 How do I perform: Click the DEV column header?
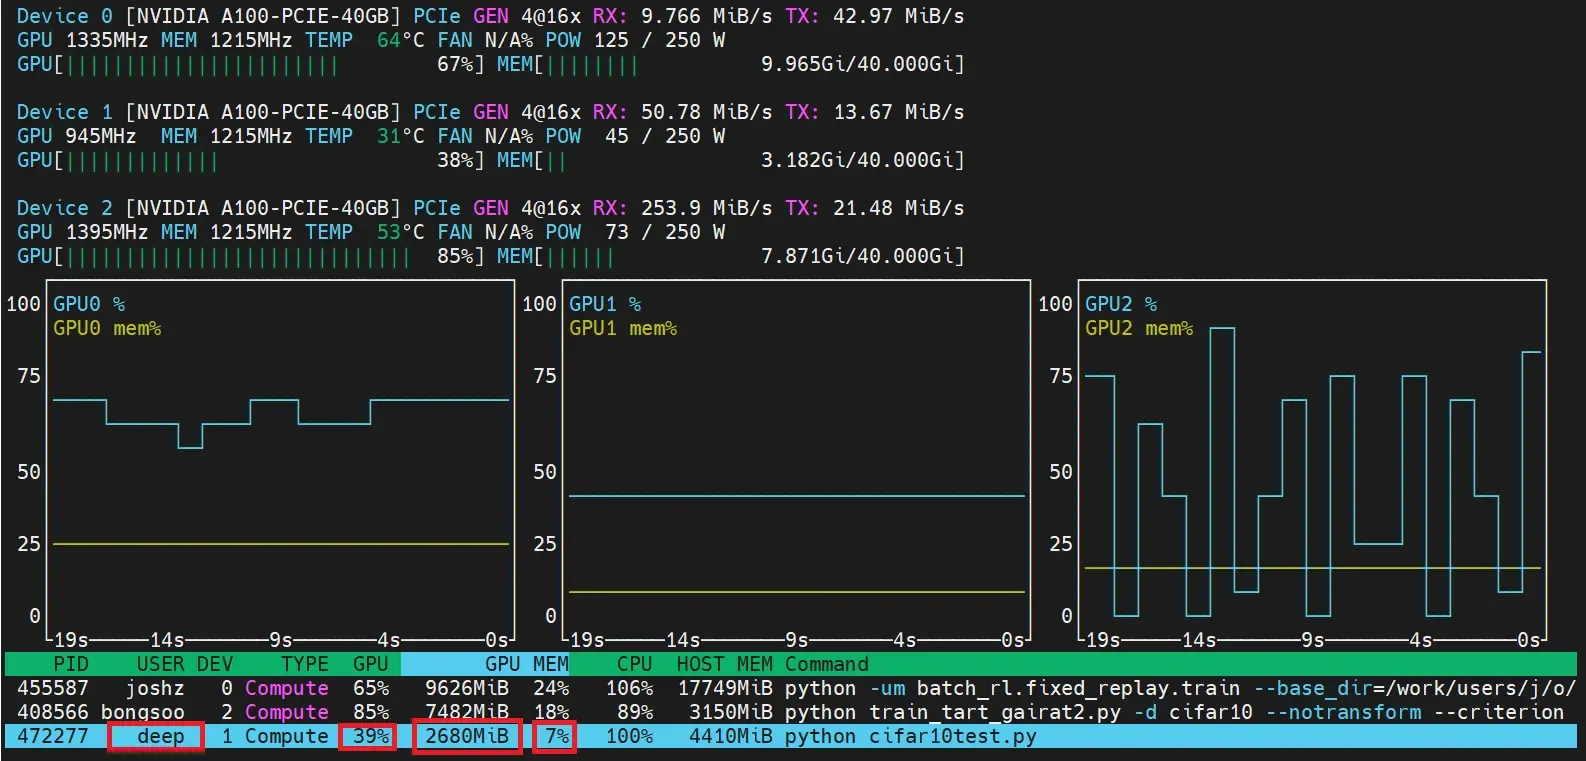[x=215, y=664]
